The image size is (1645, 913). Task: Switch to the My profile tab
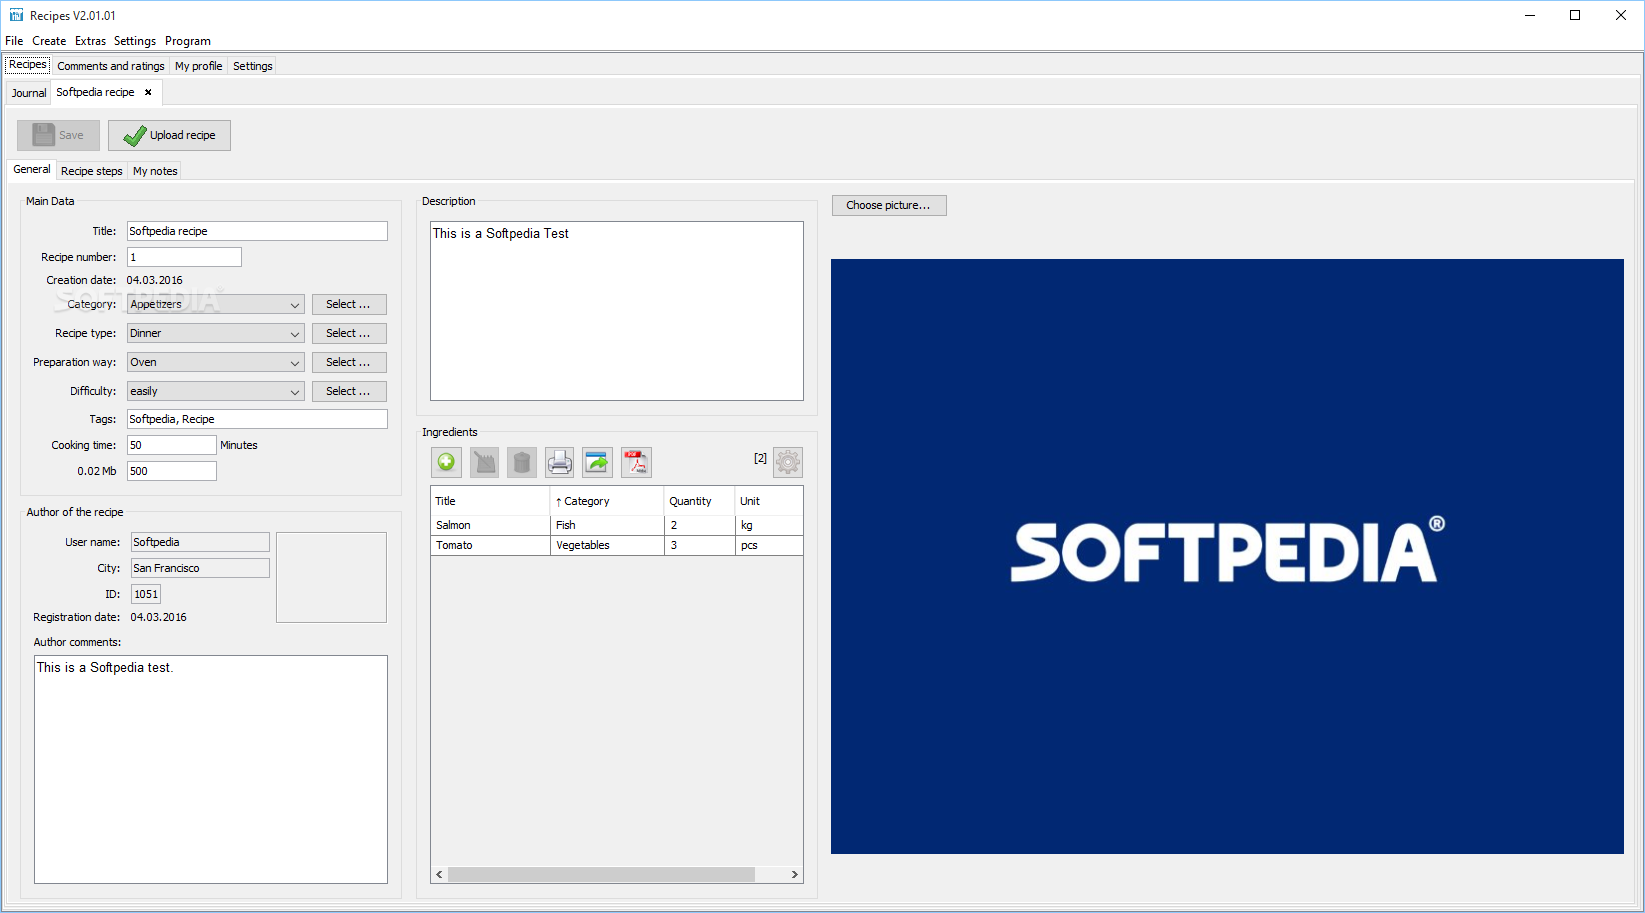coord(198,66)
